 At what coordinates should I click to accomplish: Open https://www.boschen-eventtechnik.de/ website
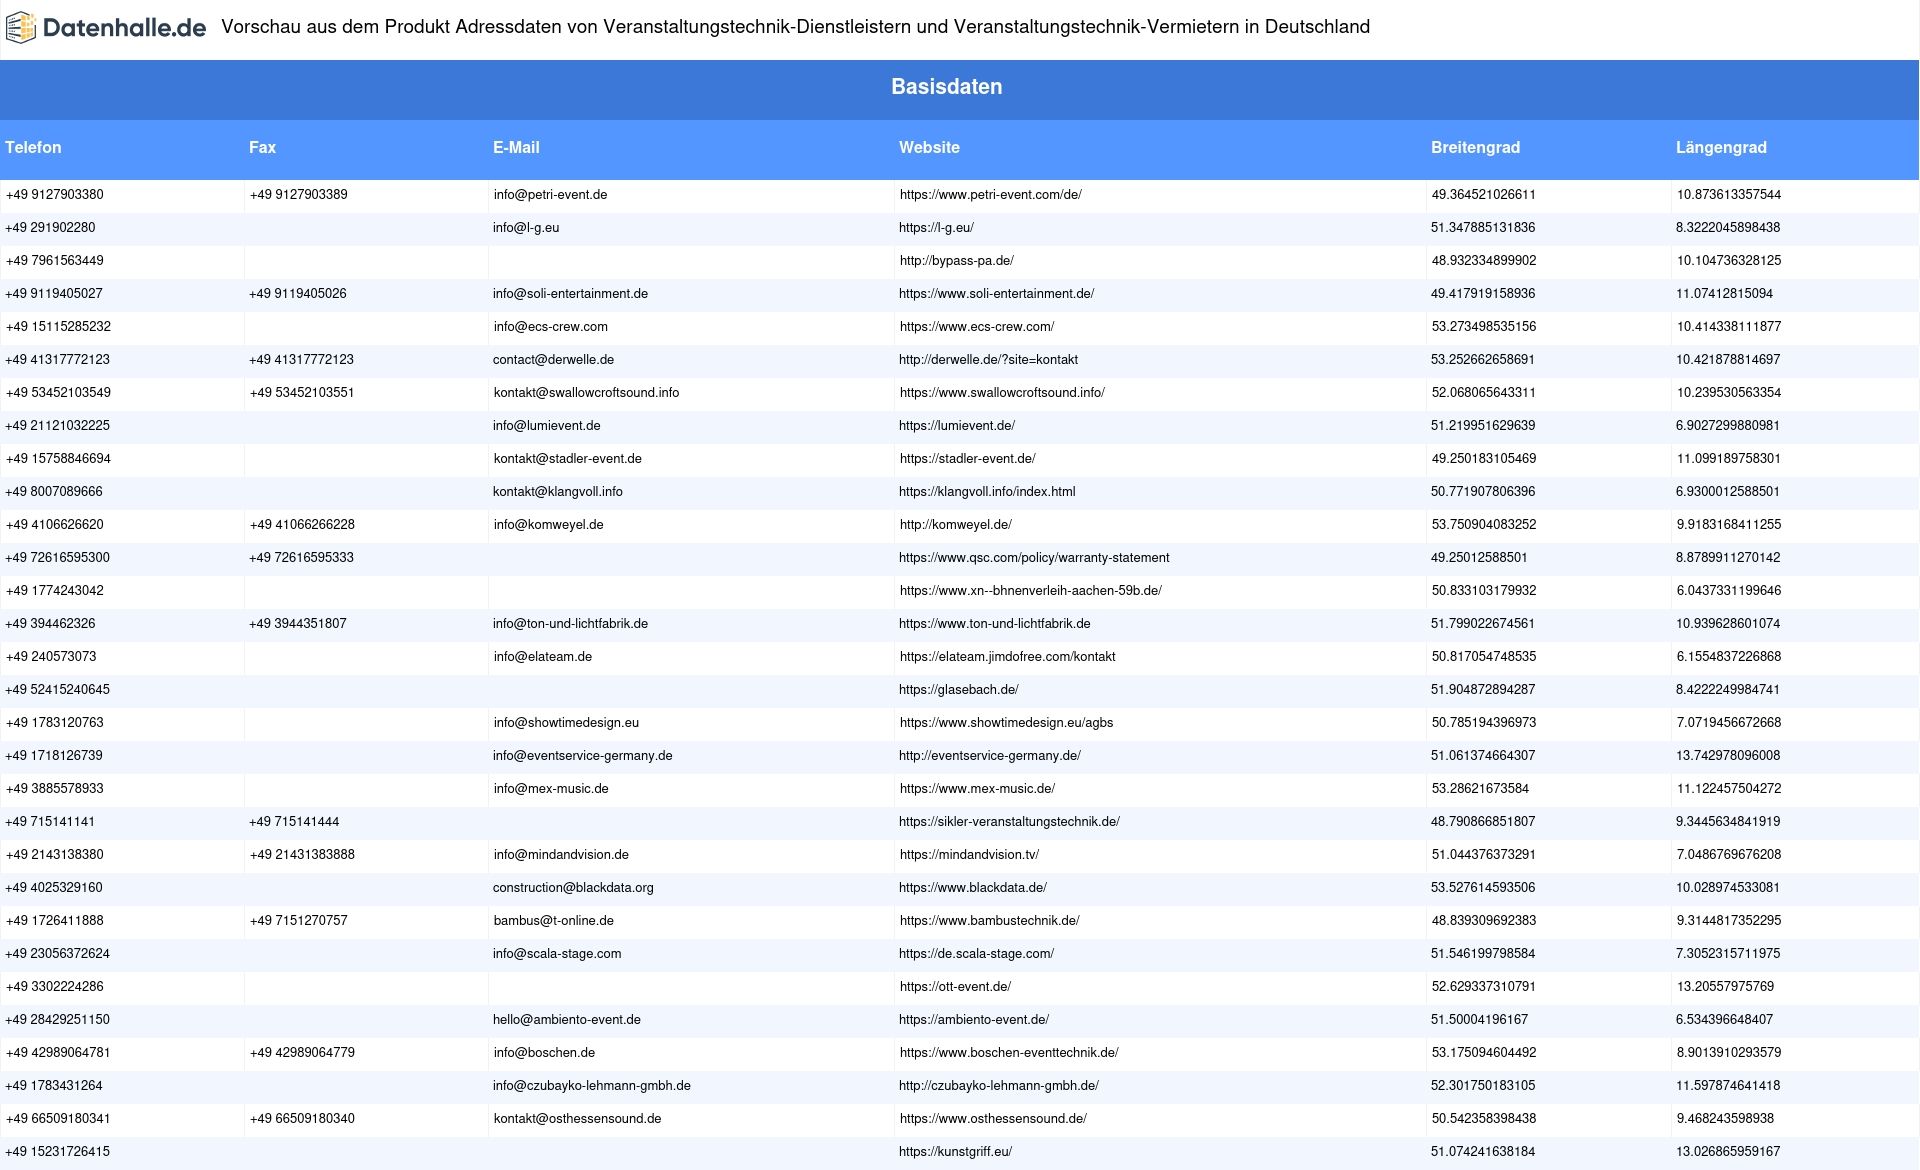click(1009, 1053)
